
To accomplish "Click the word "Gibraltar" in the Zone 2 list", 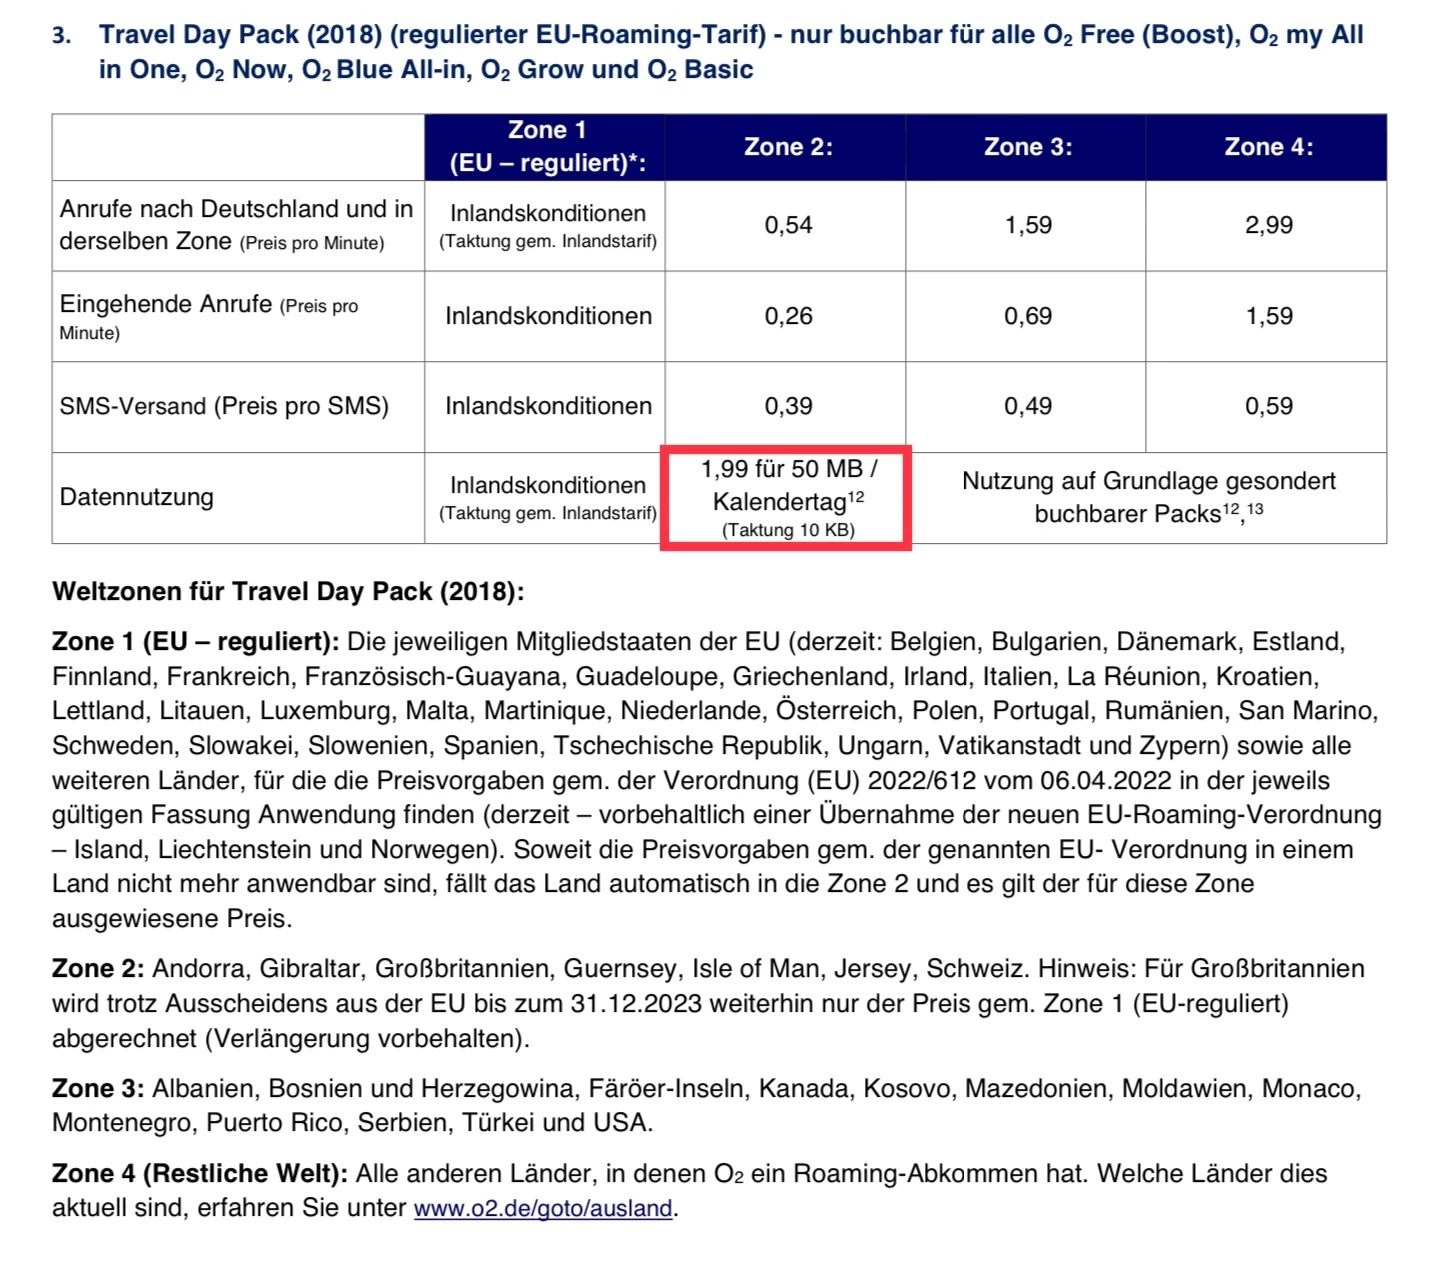I will click(x=310, y=969).
